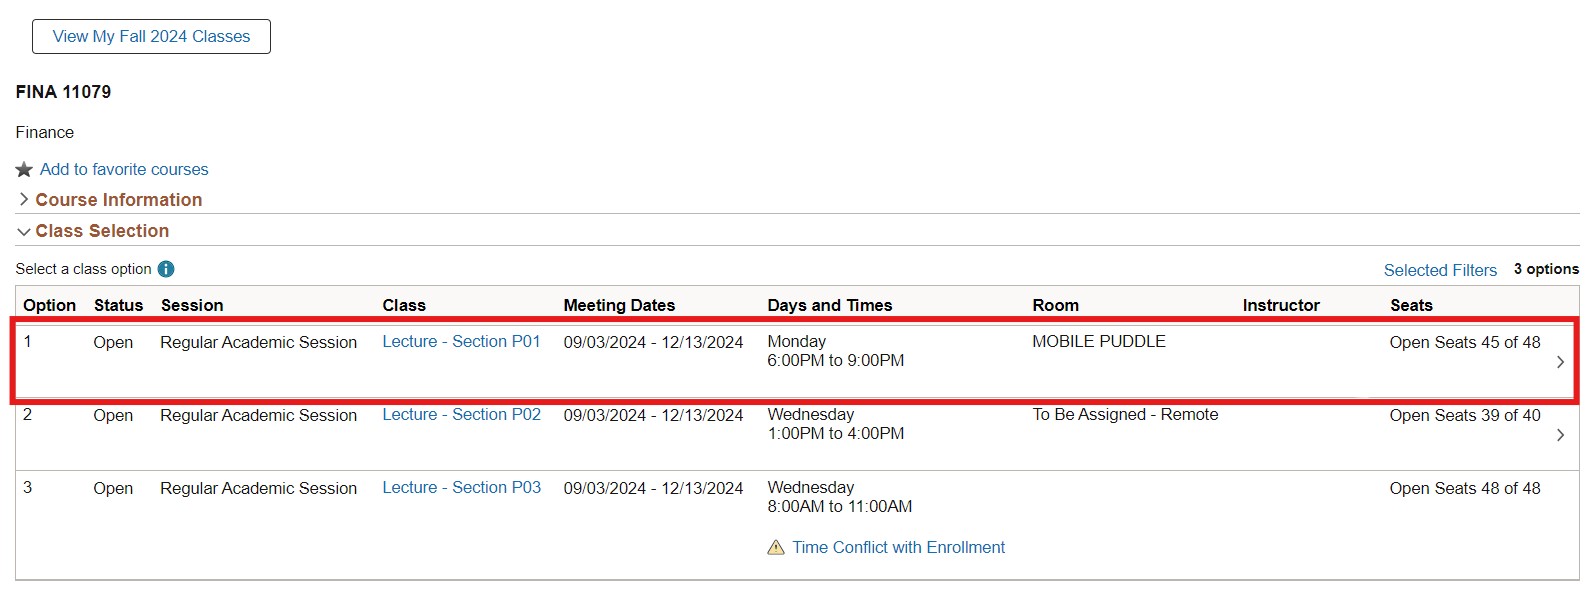
Task: Expand the Course Information section
Action: tap(118, 200)
